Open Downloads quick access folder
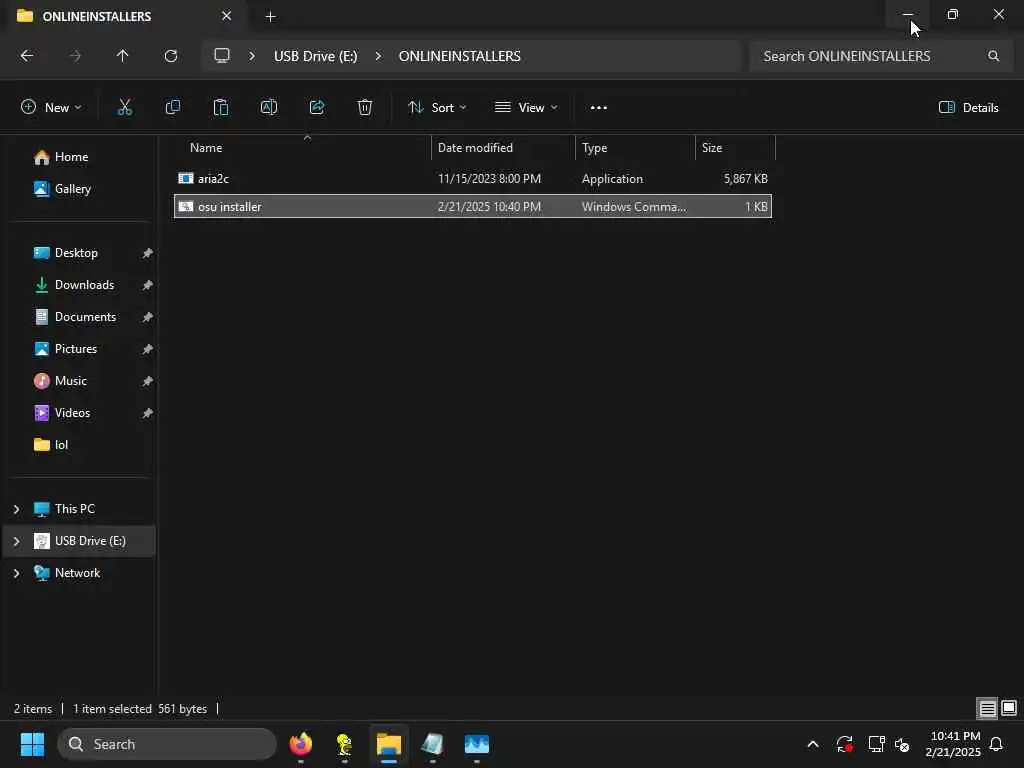The height and width of the screenshot is (768, 1024). pyautogui.click(x=74, y=285)
